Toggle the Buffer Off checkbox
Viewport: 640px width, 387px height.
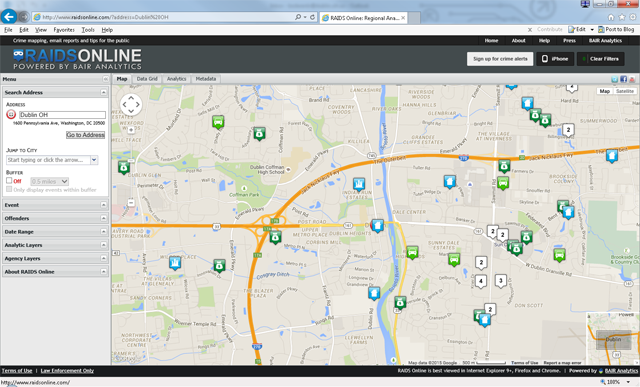click(9, 180)
